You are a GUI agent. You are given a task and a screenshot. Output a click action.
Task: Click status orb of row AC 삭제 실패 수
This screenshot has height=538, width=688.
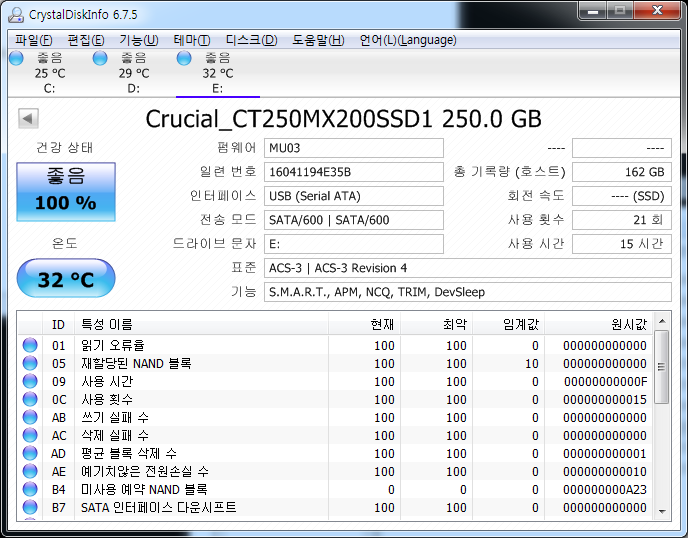pos(30,435)
